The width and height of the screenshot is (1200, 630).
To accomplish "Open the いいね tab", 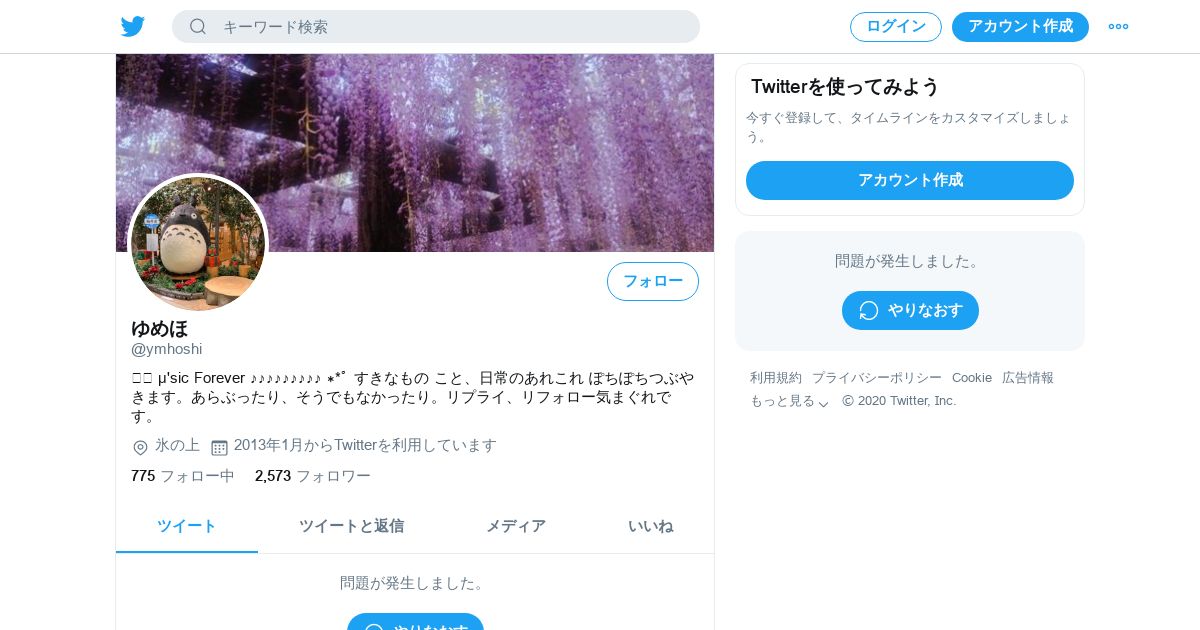I will click(x=650, y=526).
